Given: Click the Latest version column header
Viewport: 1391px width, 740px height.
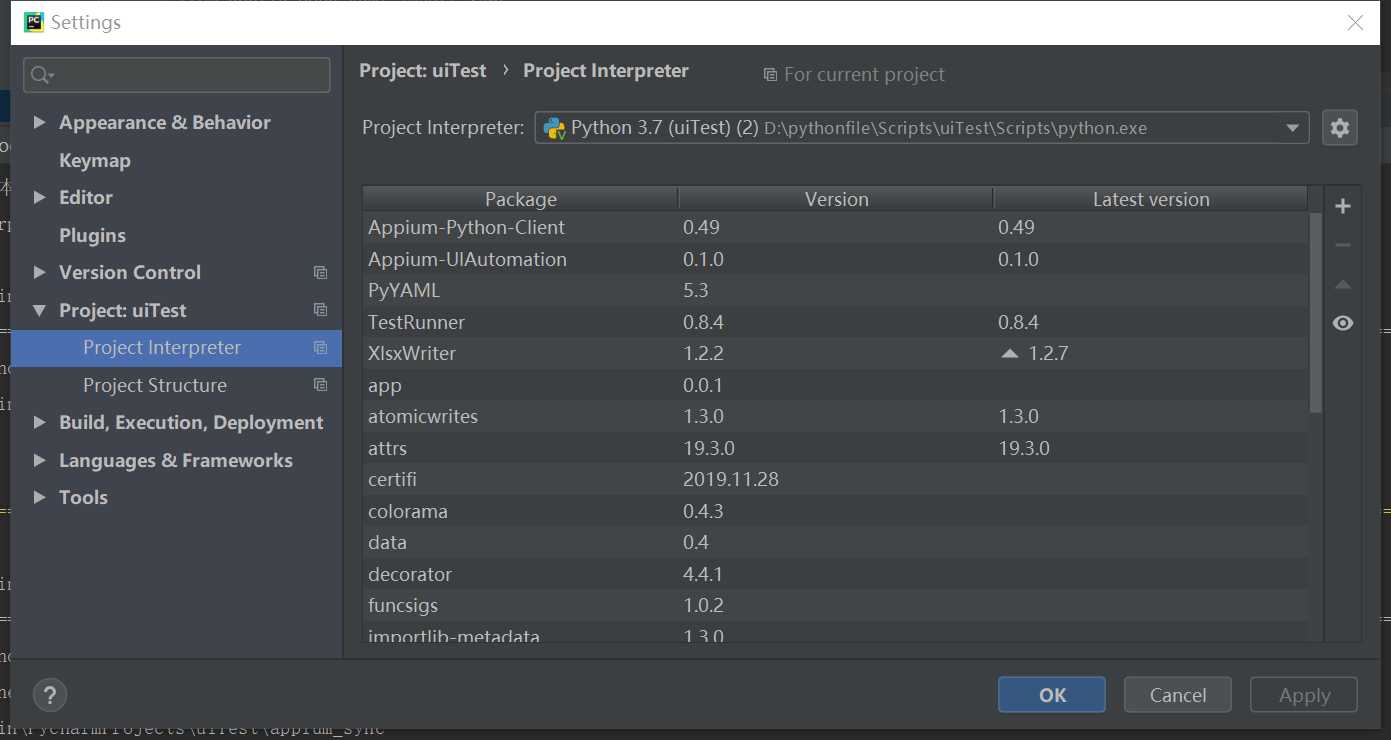Looking at the screenshot, I should tap(1151, 199).
